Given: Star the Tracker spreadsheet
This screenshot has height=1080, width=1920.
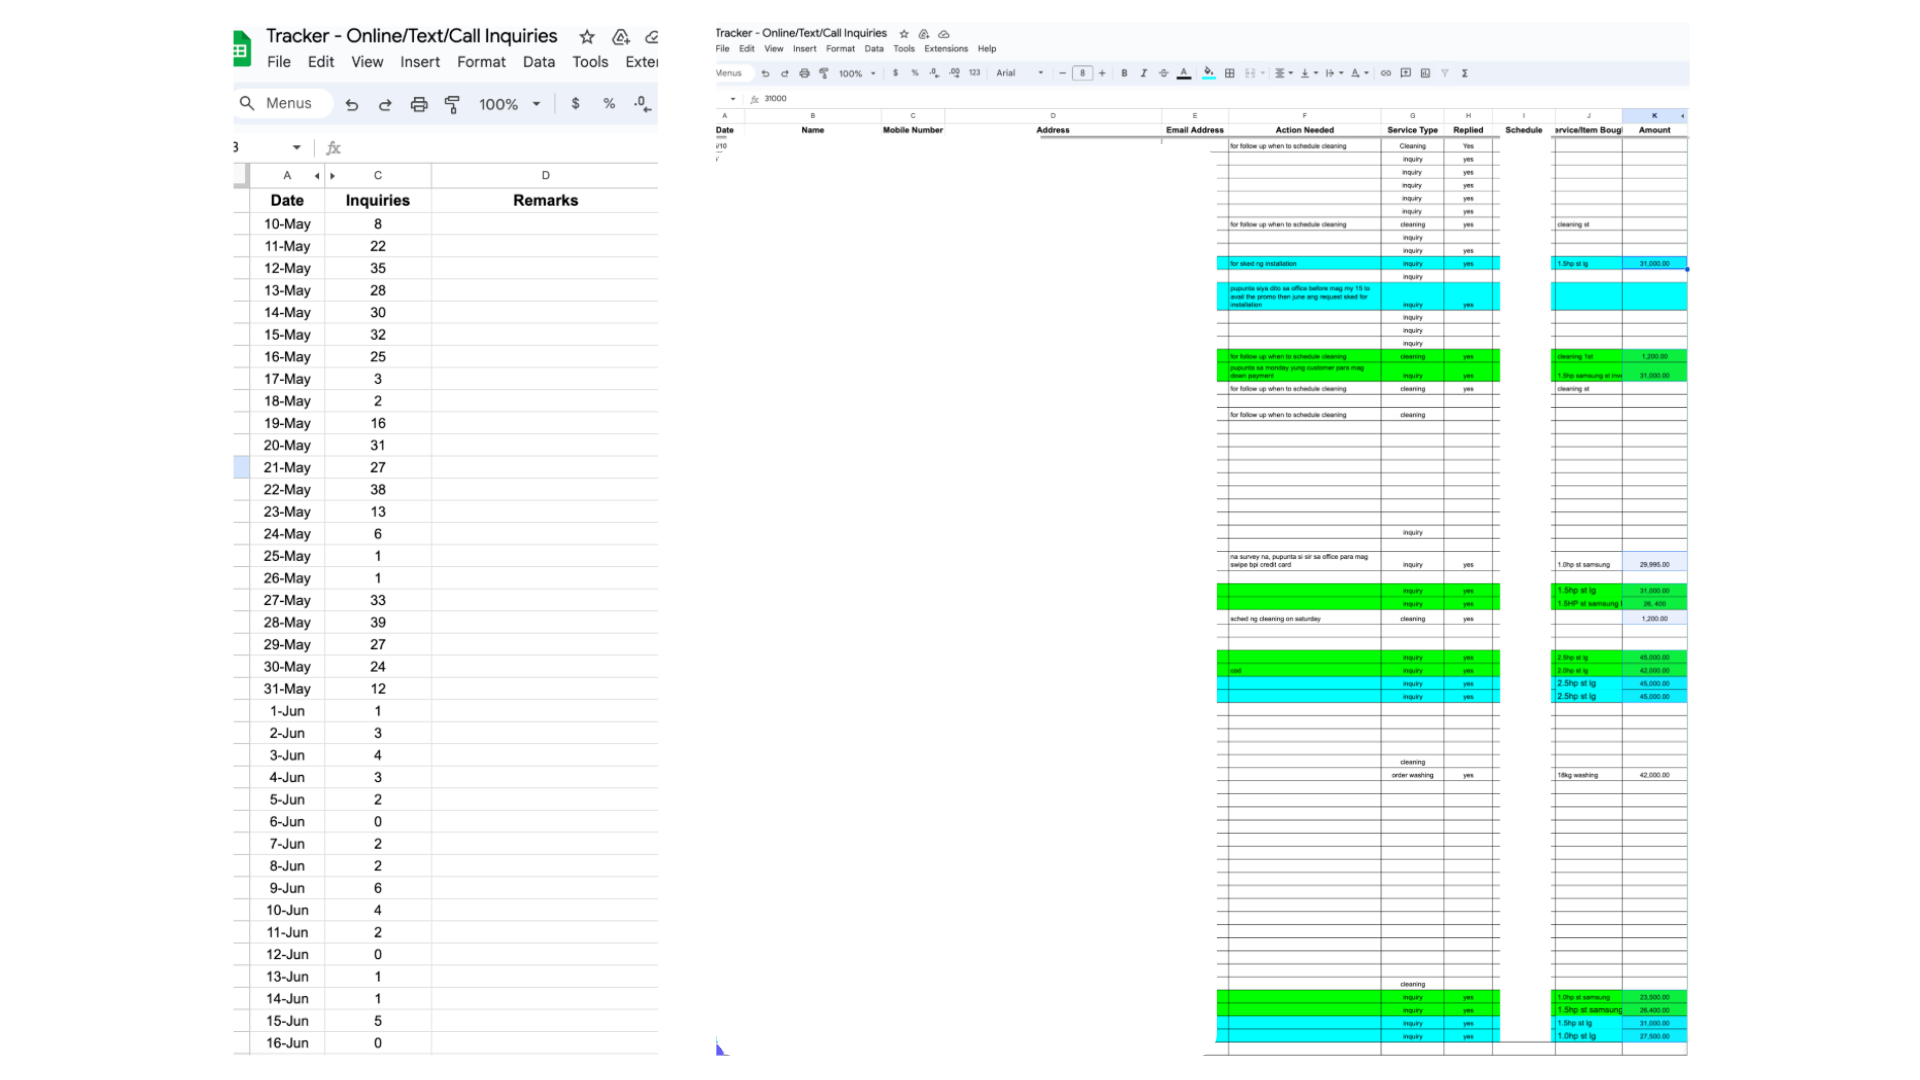Looking at the screenshot, I should (x=904, y=33).
